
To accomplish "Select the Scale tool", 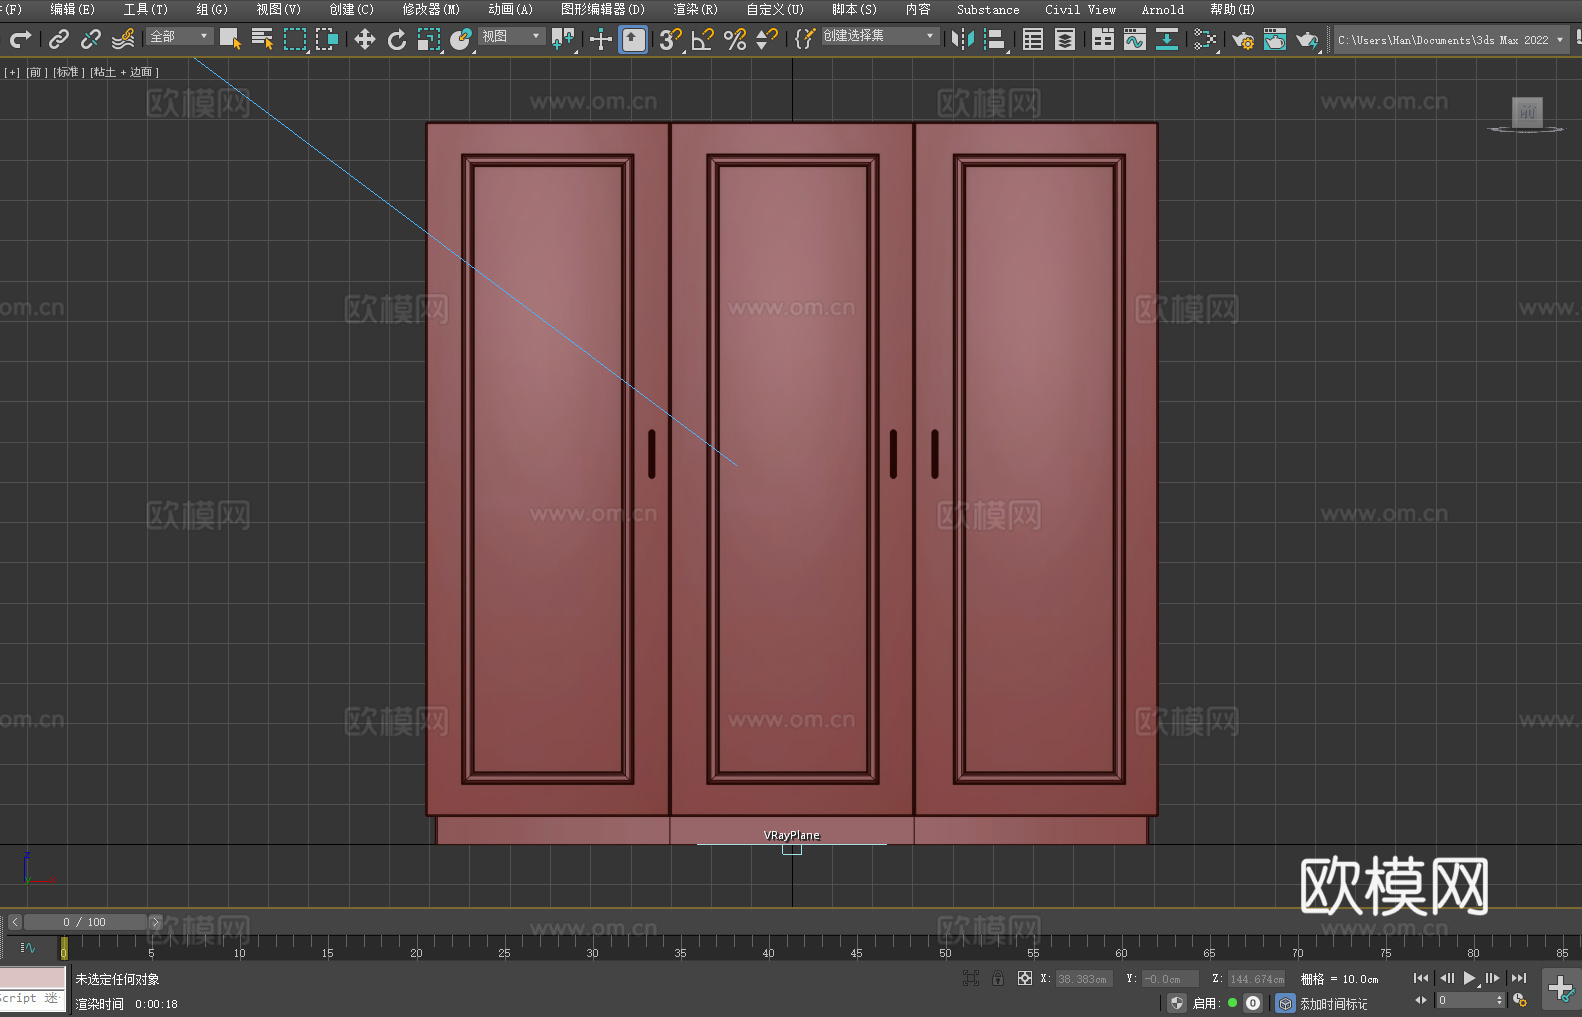I will [429, 39].
